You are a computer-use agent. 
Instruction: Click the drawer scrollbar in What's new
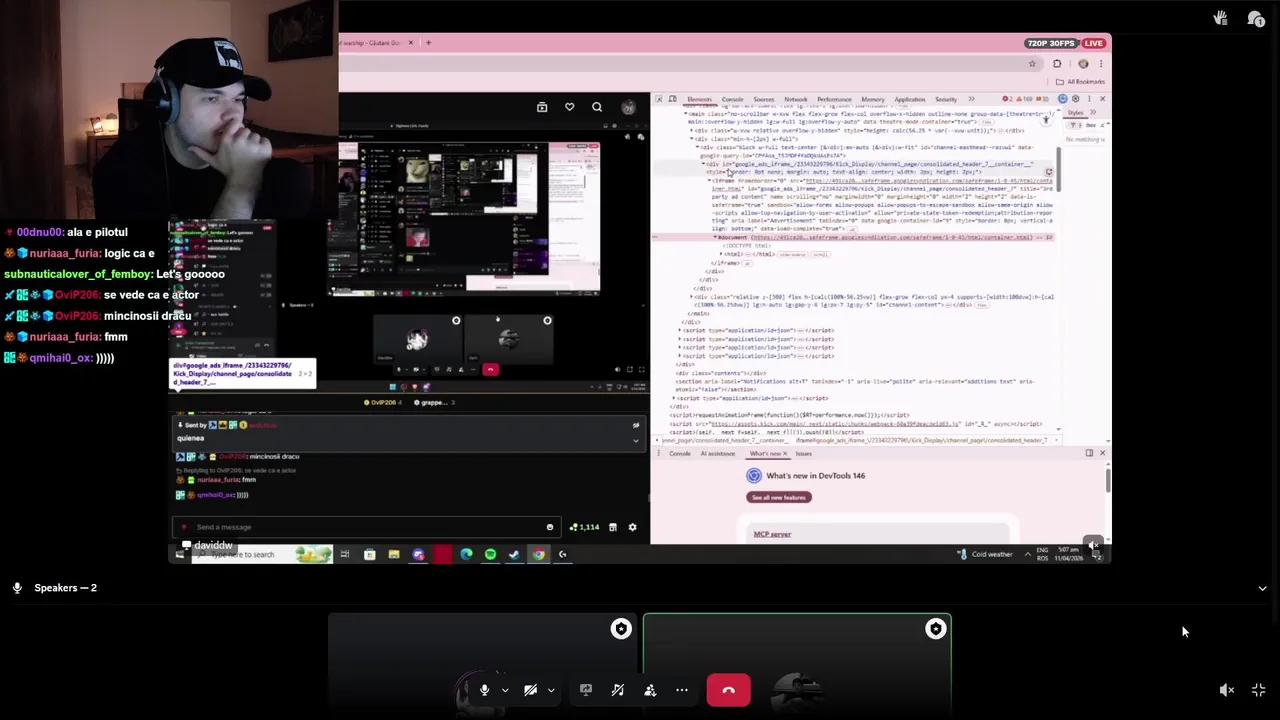pyautogui.click(x=1108, y=479)
